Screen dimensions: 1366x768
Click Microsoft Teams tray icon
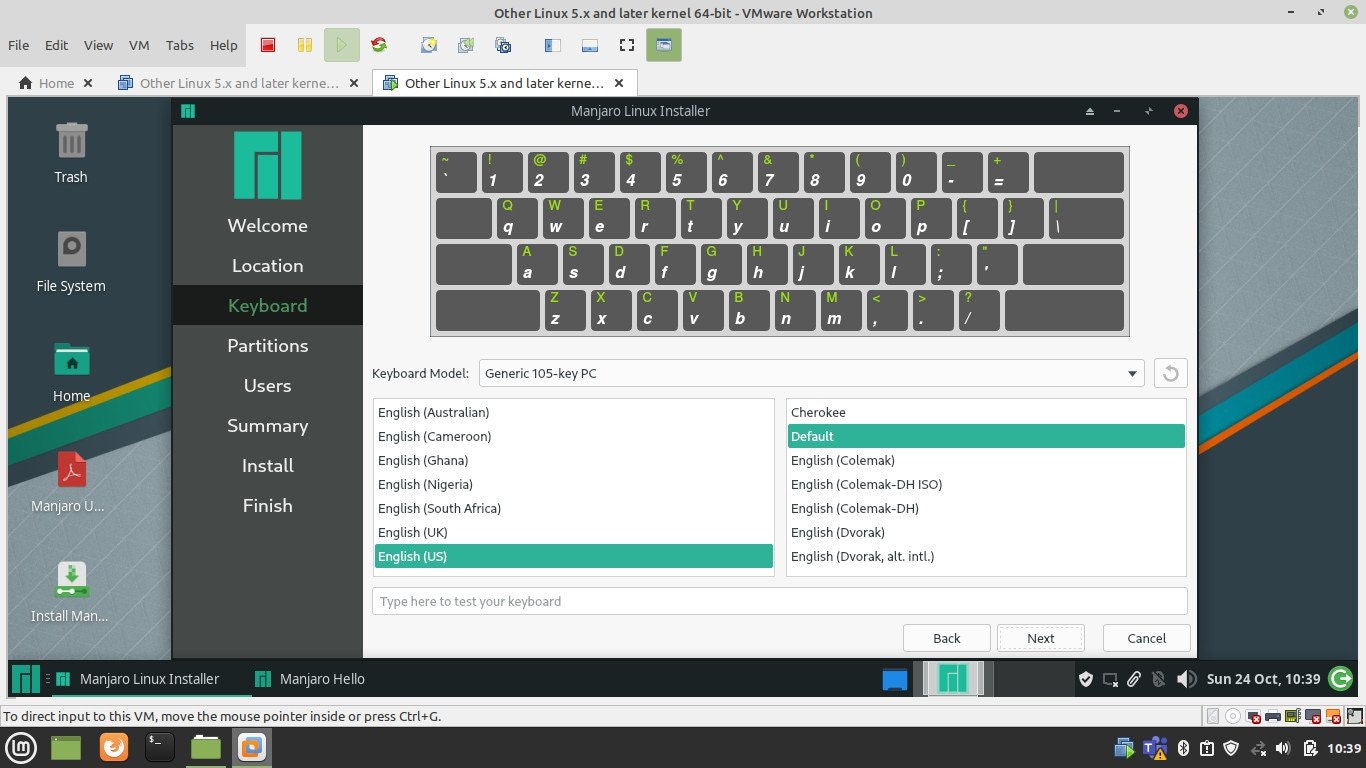click(x=1155, y=747)
